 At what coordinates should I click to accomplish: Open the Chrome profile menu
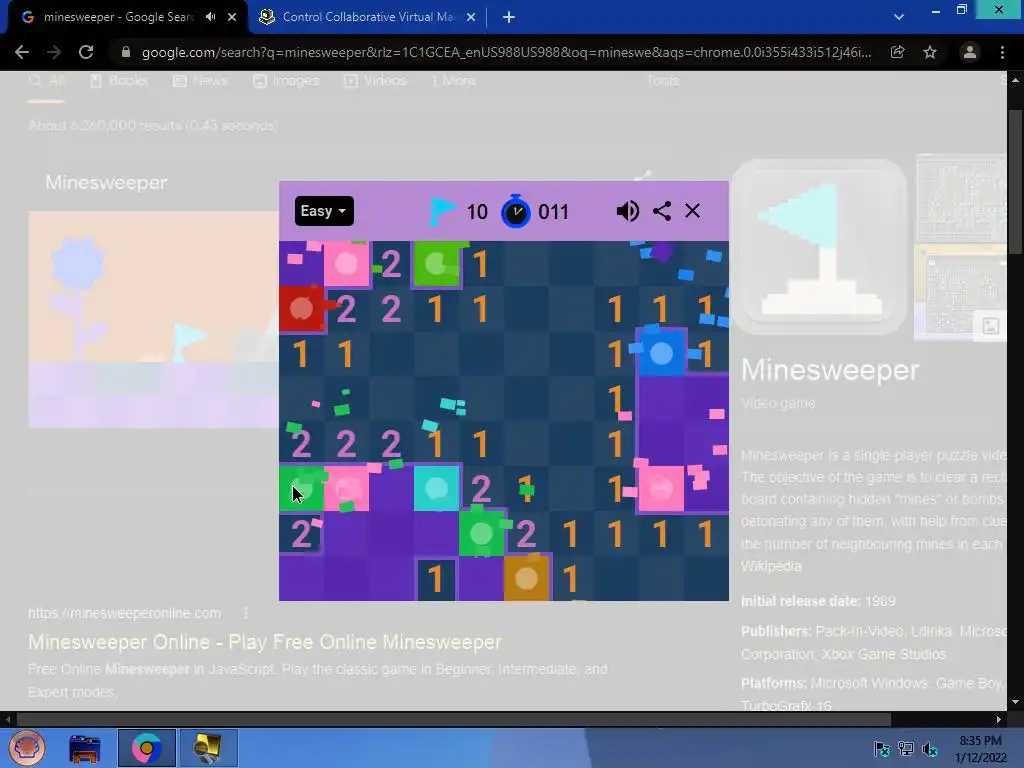point(970,52)
